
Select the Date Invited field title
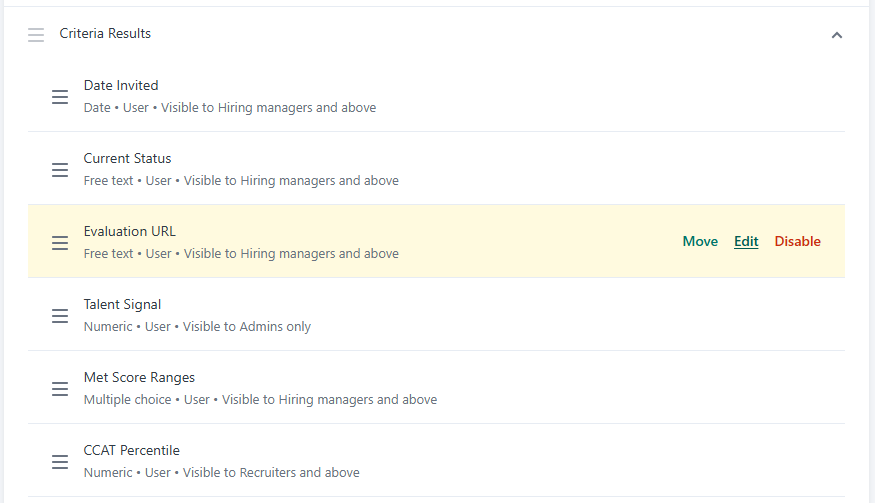[x=121, y=85]
